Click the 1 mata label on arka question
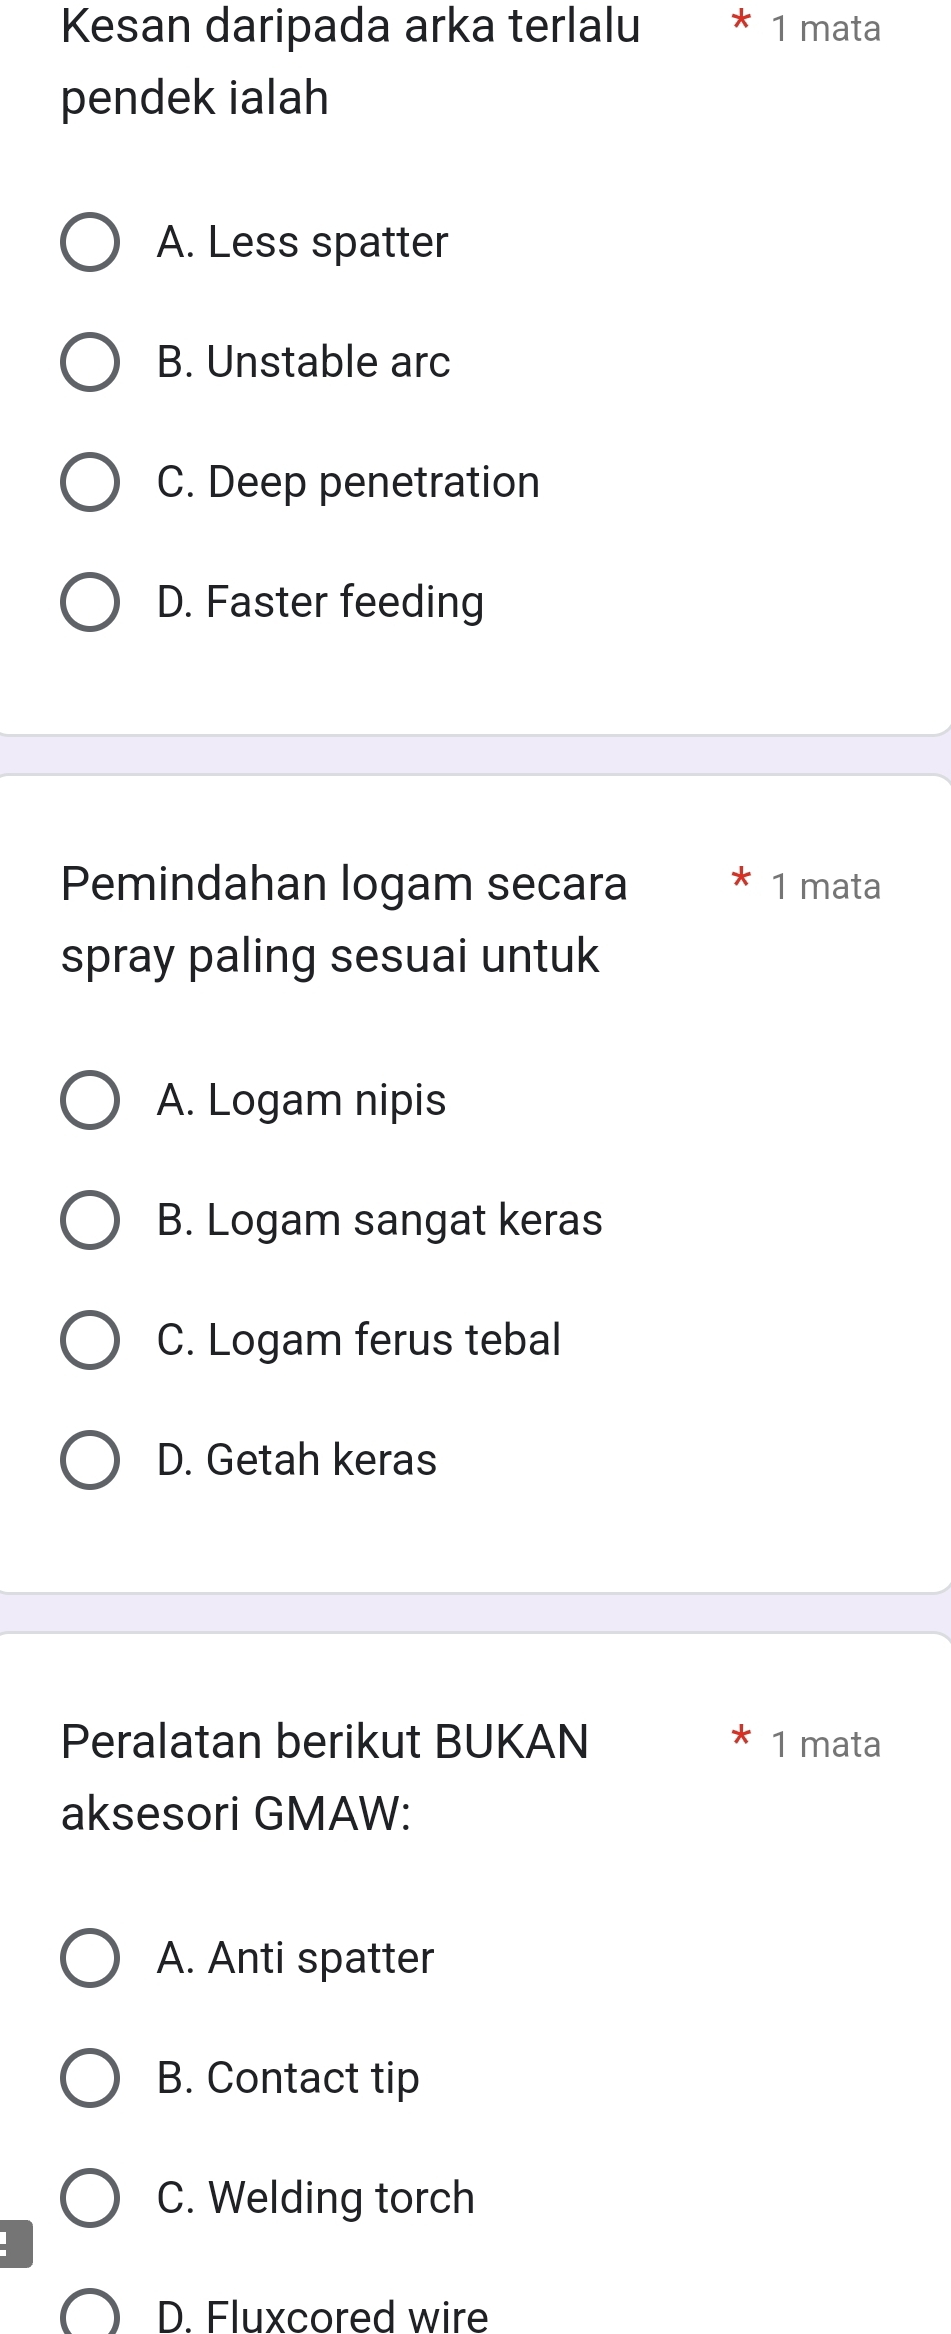Image resolution: width=951 pixels, height=2334 pixels. pyautogui.click(x=826, y=29)
